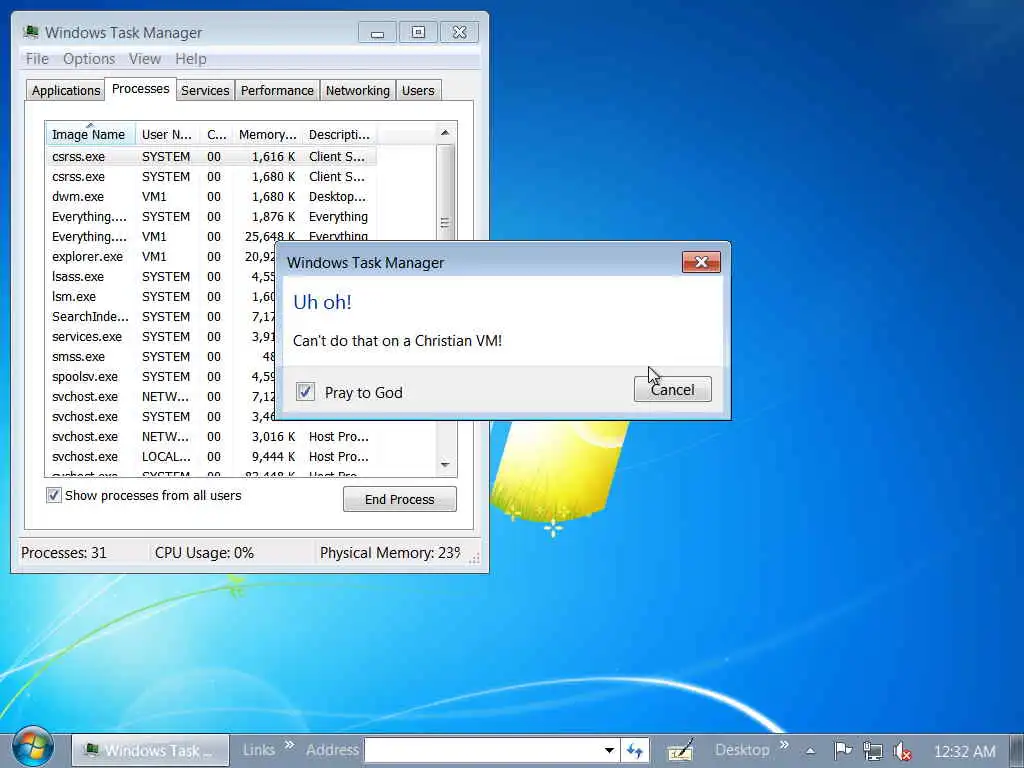Select the explorer.exe process row
The width and height of the screenshot is (1024, 768).
click(x=161, y=257)
